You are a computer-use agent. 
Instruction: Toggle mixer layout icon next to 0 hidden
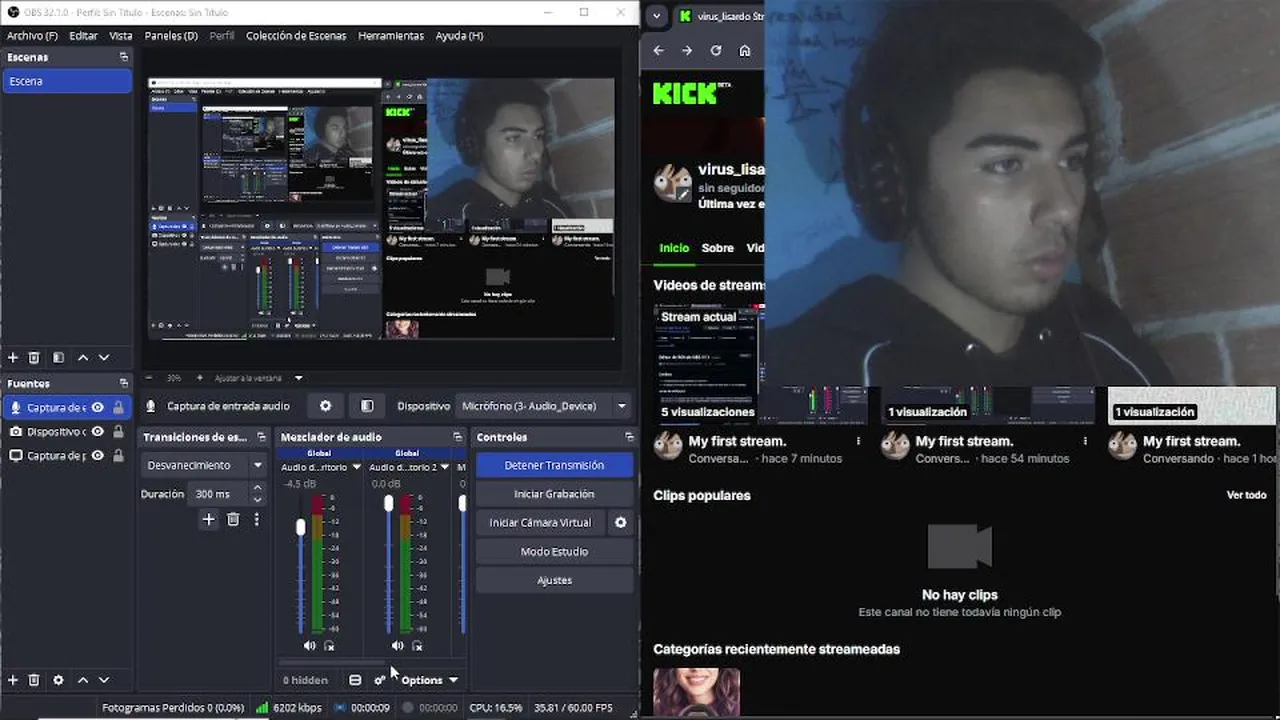tap(355, 680)
